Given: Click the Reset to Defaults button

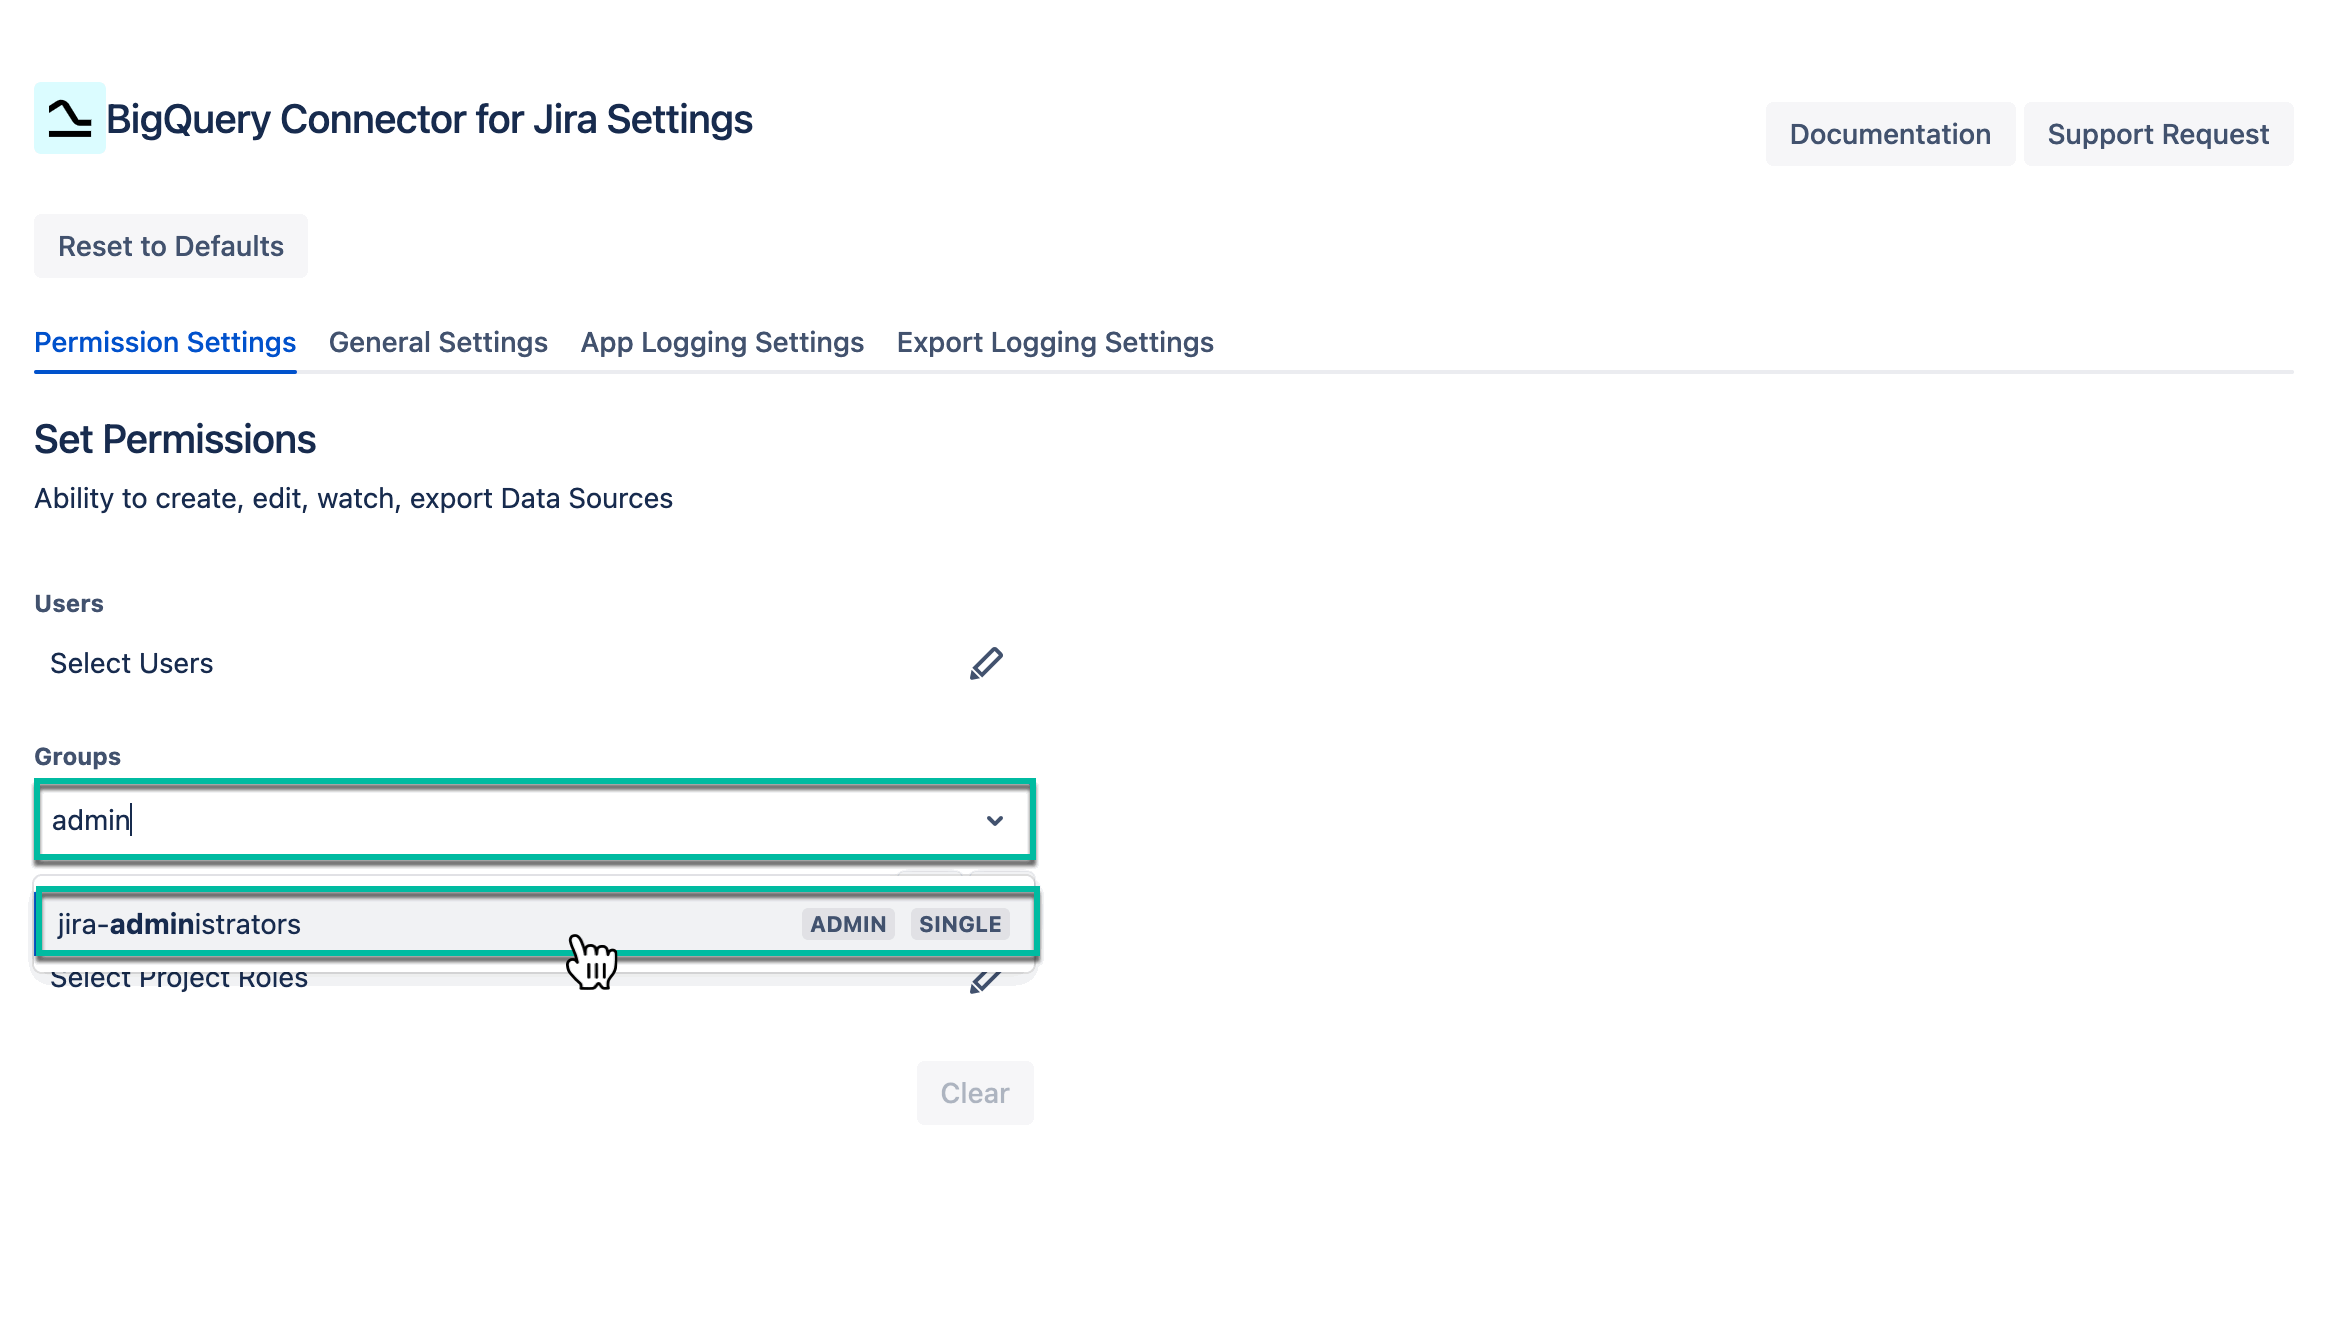Looking at the screenshot, I should (x=170, y=246).
